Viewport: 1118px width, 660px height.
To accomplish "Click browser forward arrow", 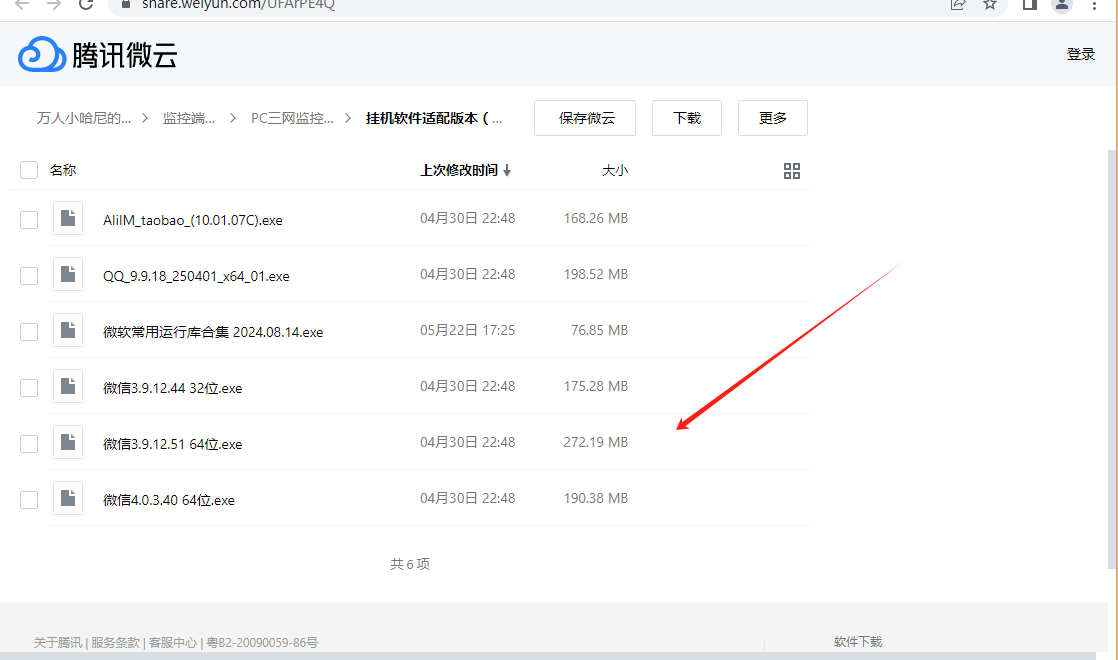I will point(53,4).
